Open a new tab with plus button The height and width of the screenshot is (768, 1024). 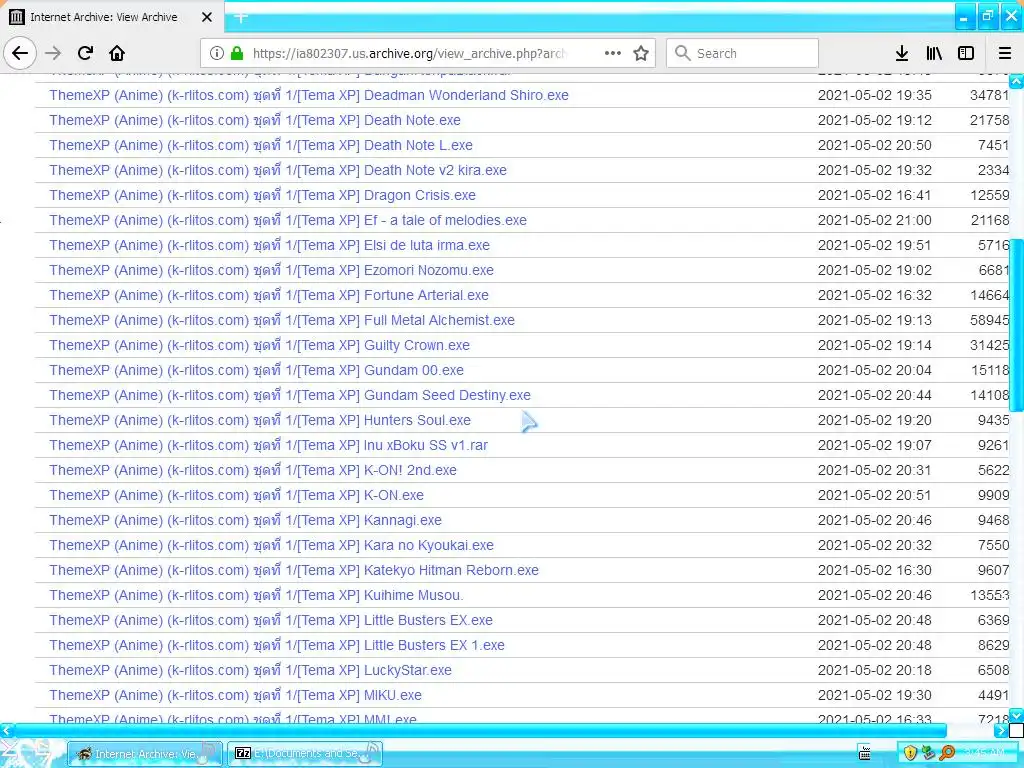(240, 18)
